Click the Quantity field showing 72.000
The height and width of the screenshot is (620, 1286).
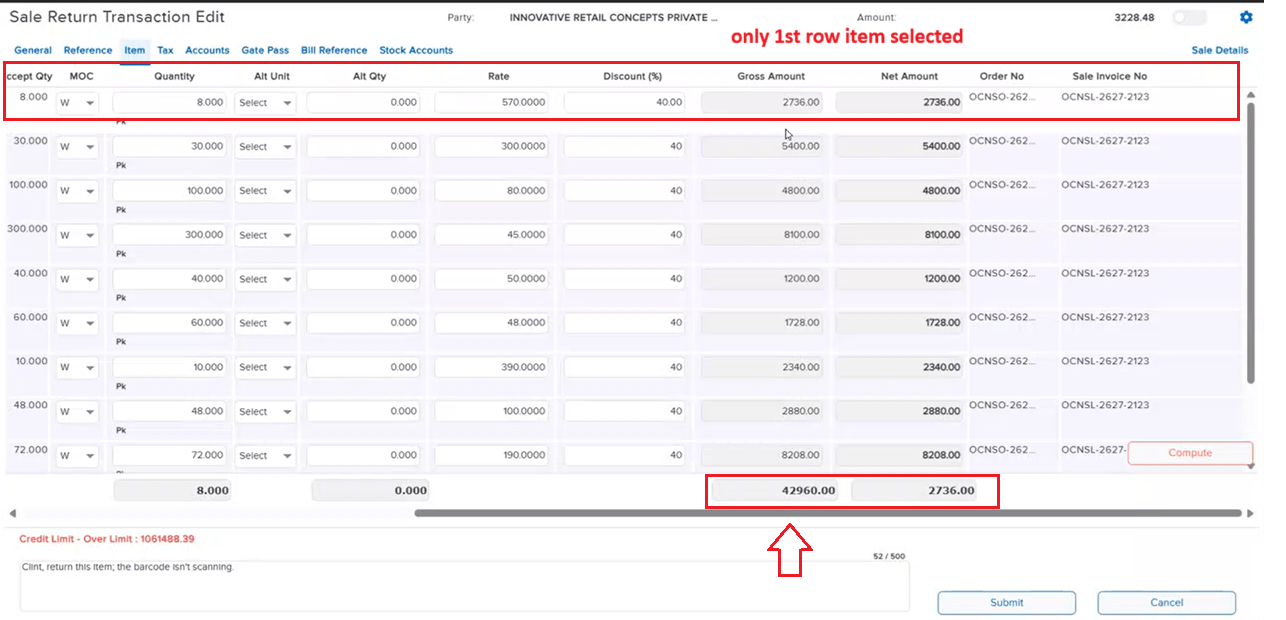[x=170, y=455]
